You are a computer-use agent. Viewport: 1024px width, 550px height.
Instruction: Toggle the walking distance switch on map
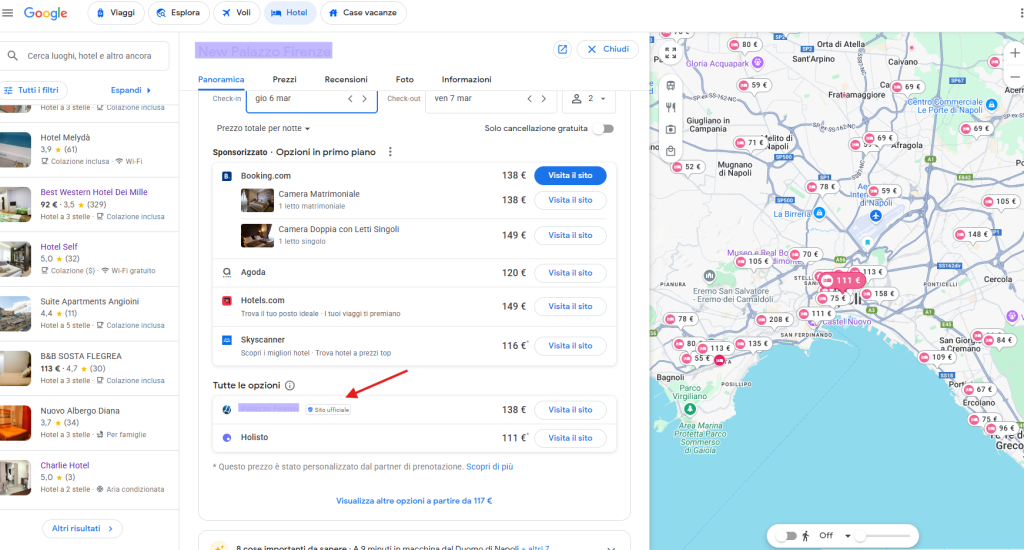click(786, 536)
